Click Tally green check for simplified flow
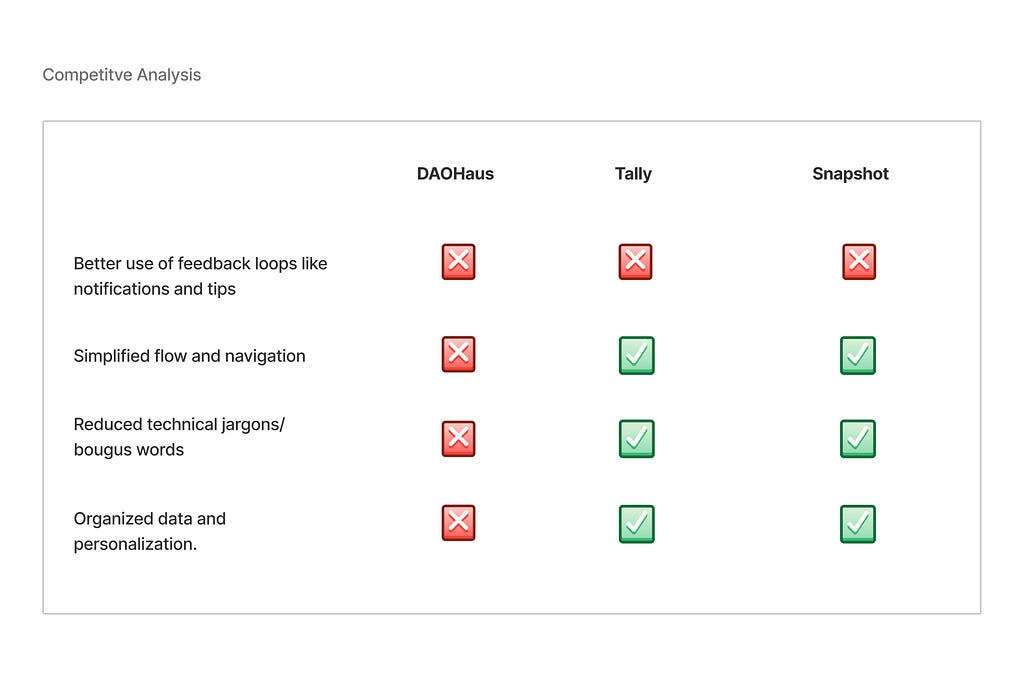This screenshot has width=1024, height=676. coord(637,355)
